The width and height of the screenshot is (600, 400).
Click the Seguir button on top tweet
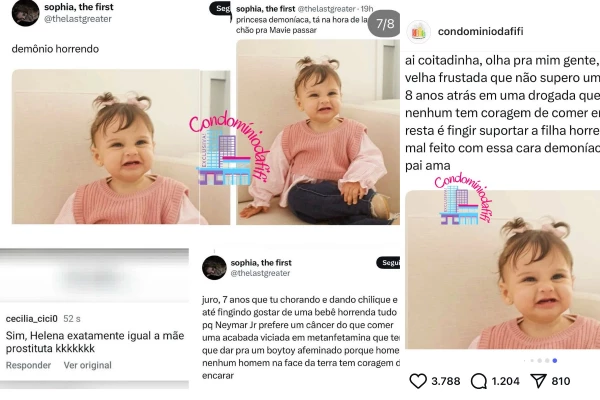click(220, 8)
